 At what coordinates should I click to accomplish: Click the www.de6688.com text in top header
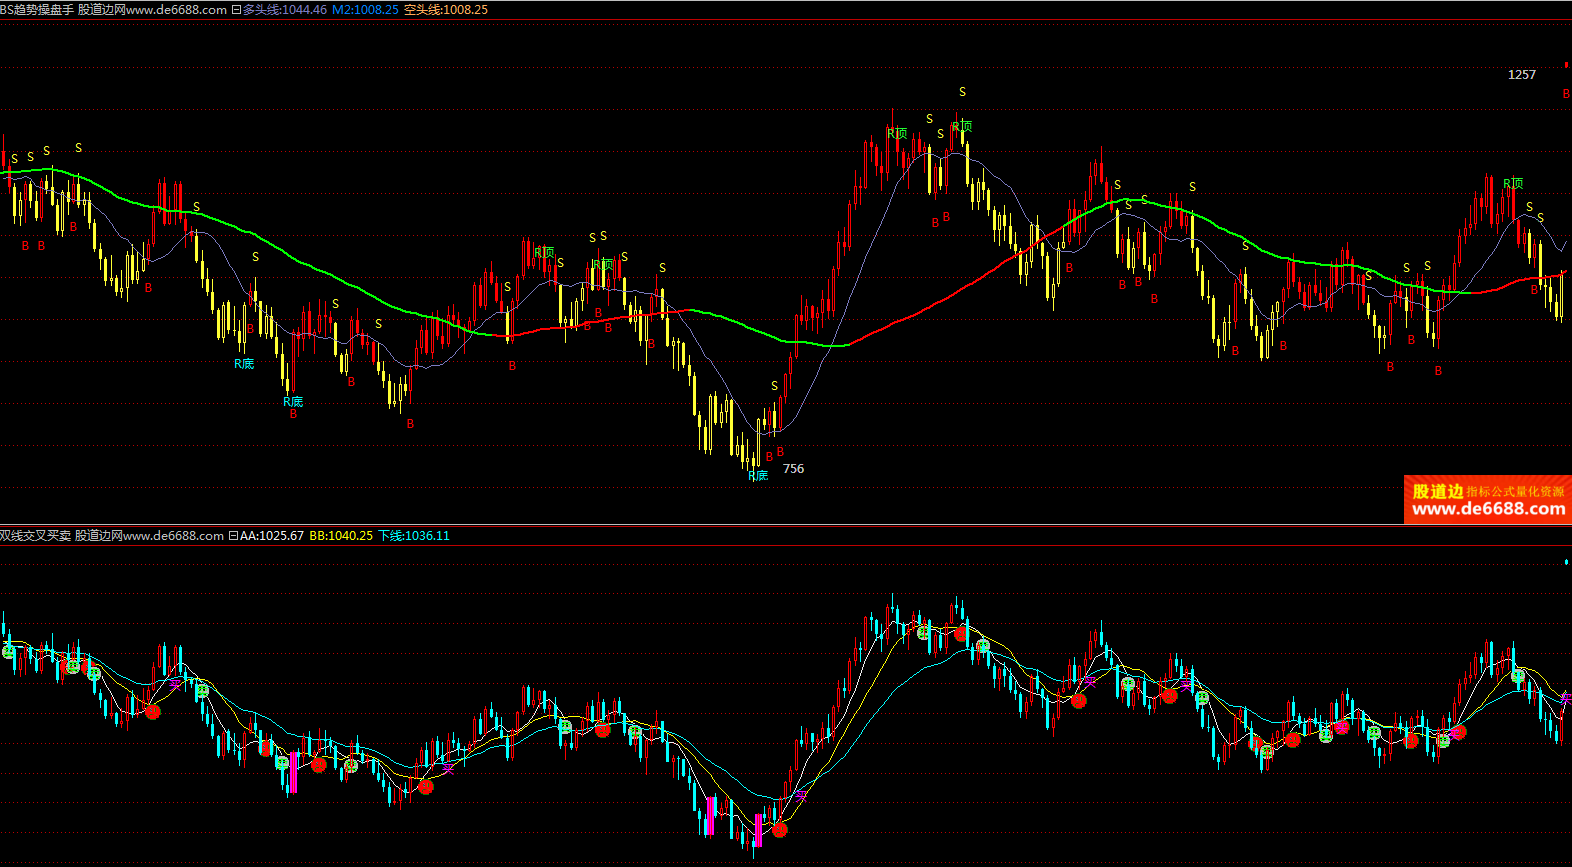[x=176, y=10]
